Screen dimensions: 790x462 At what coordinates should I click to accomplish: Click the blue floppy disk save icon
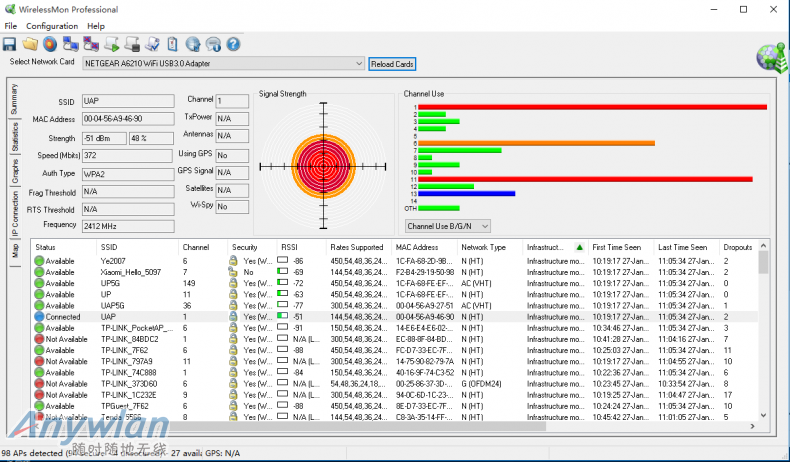click(9, 44)
